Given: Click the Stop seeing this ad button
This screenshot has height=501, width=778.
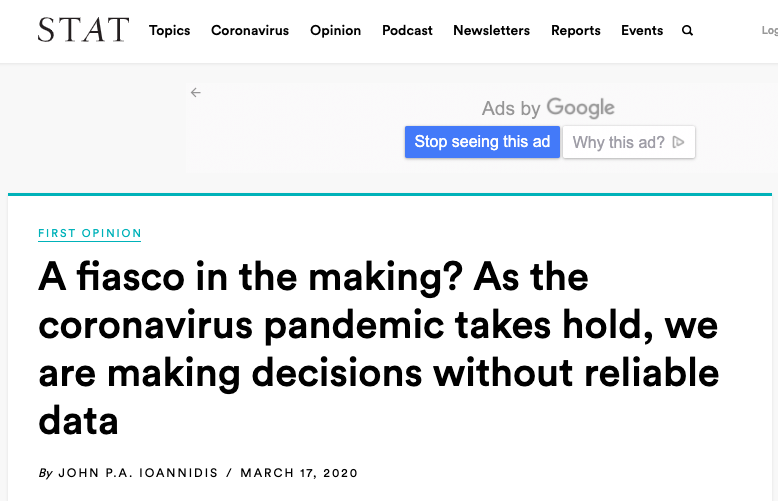Looking at the screenshot, I should 482,142.
